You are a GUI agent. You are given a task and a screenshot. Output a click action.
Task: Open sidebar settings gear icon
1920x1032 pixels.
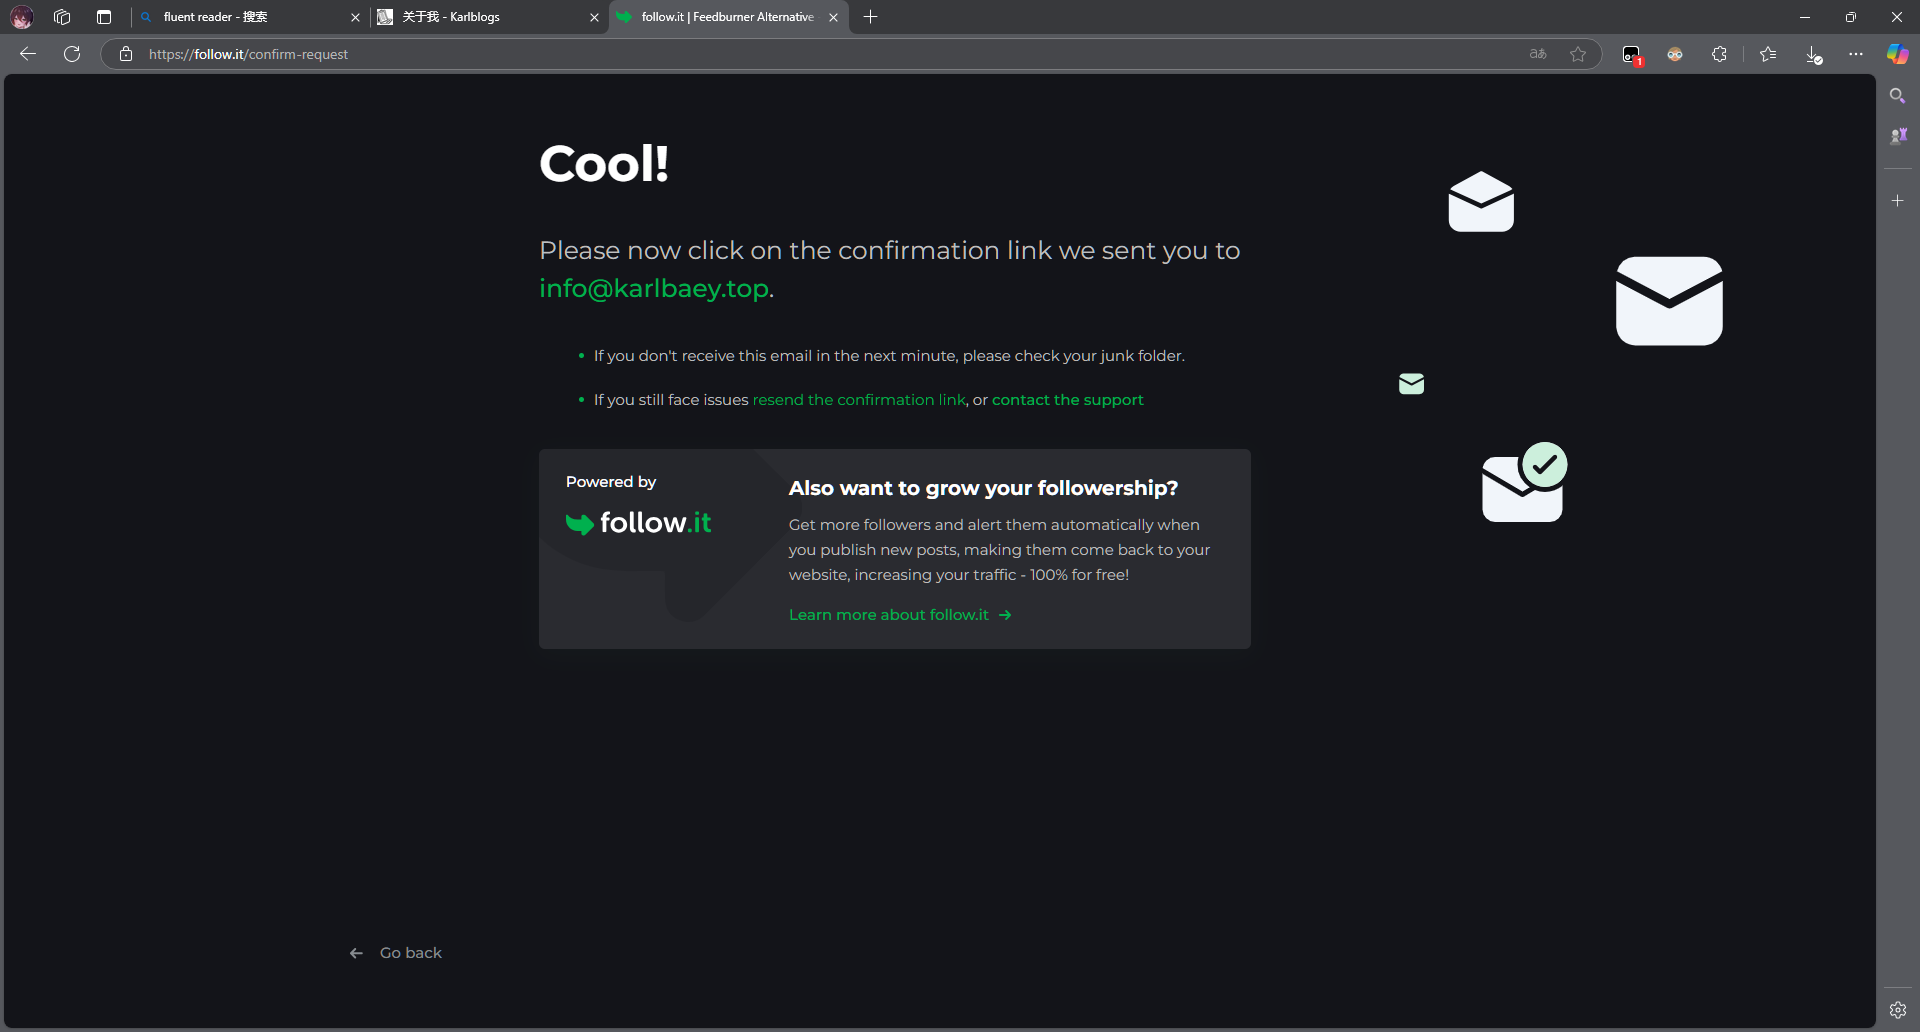[1897, 1010]
